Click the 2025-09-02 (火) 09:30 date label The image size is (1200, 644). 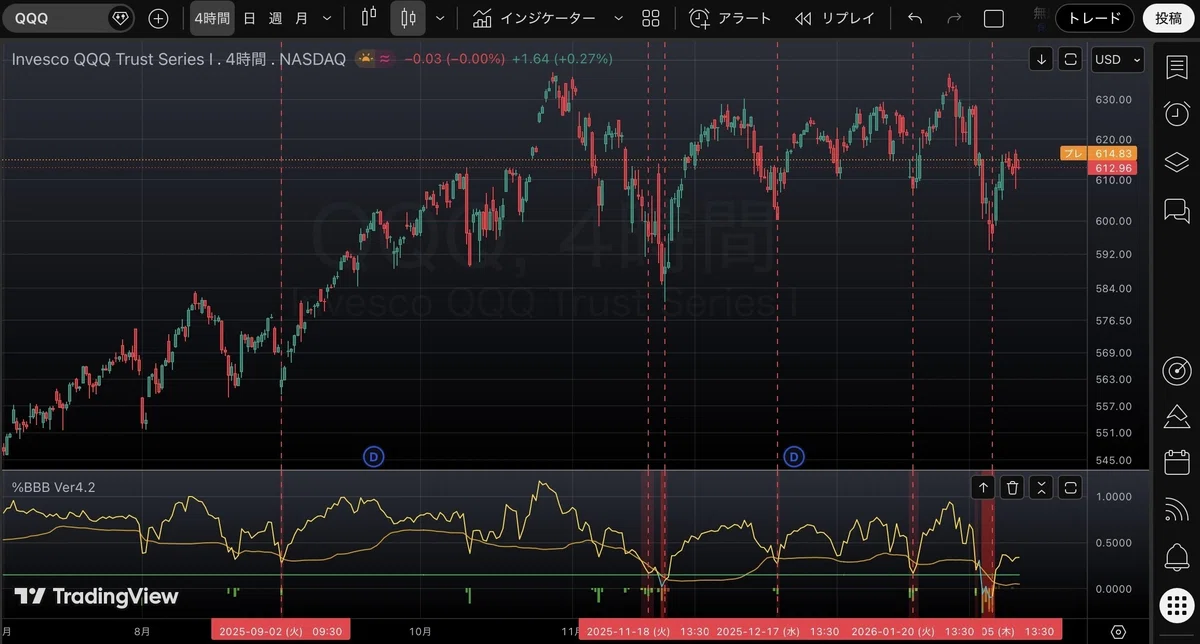[x=281, y=632]
